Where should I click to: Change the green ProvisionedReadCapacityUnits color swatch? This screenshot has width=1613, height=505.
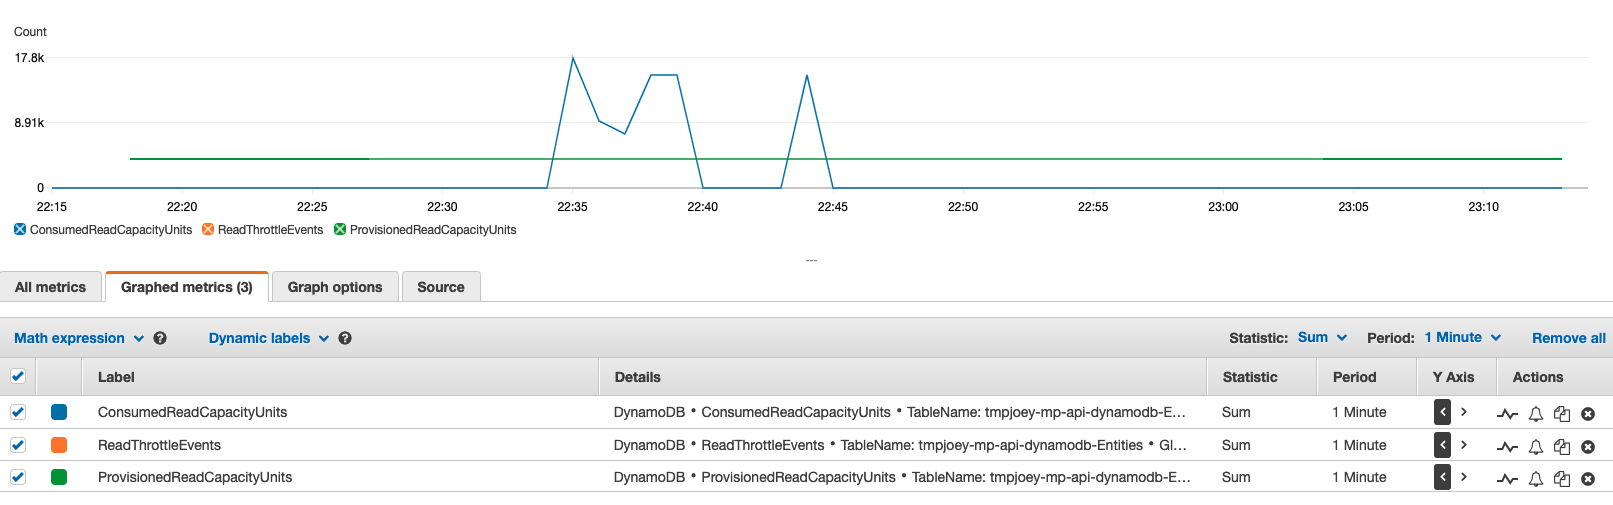(x=59, y=477)
